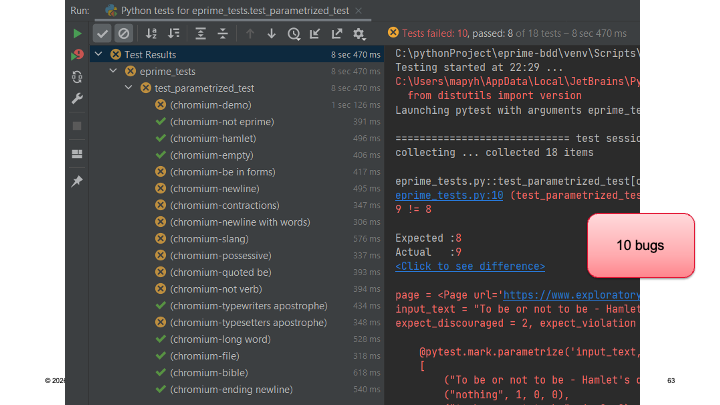
Task: Click the '1 sec 126 ms' duration of chromium-demo
Action: point(356,105)
